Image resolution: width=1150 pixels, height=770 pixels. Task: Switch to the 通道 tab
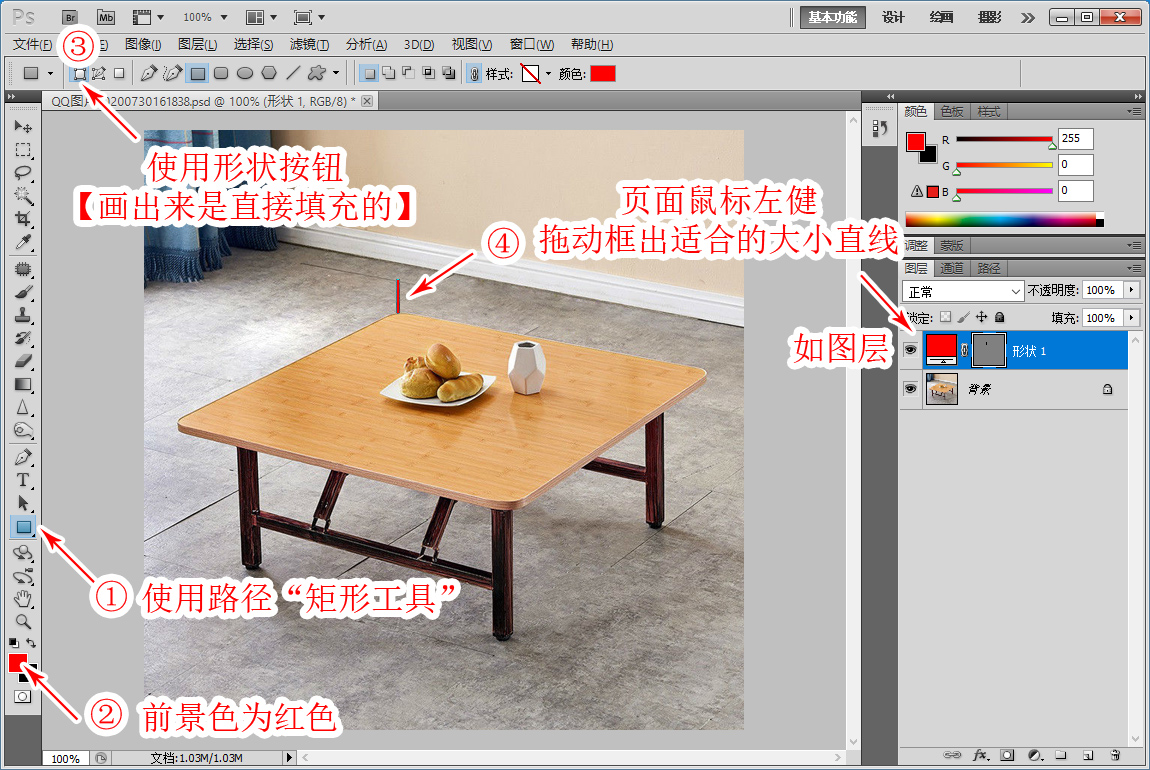[951, 268]
